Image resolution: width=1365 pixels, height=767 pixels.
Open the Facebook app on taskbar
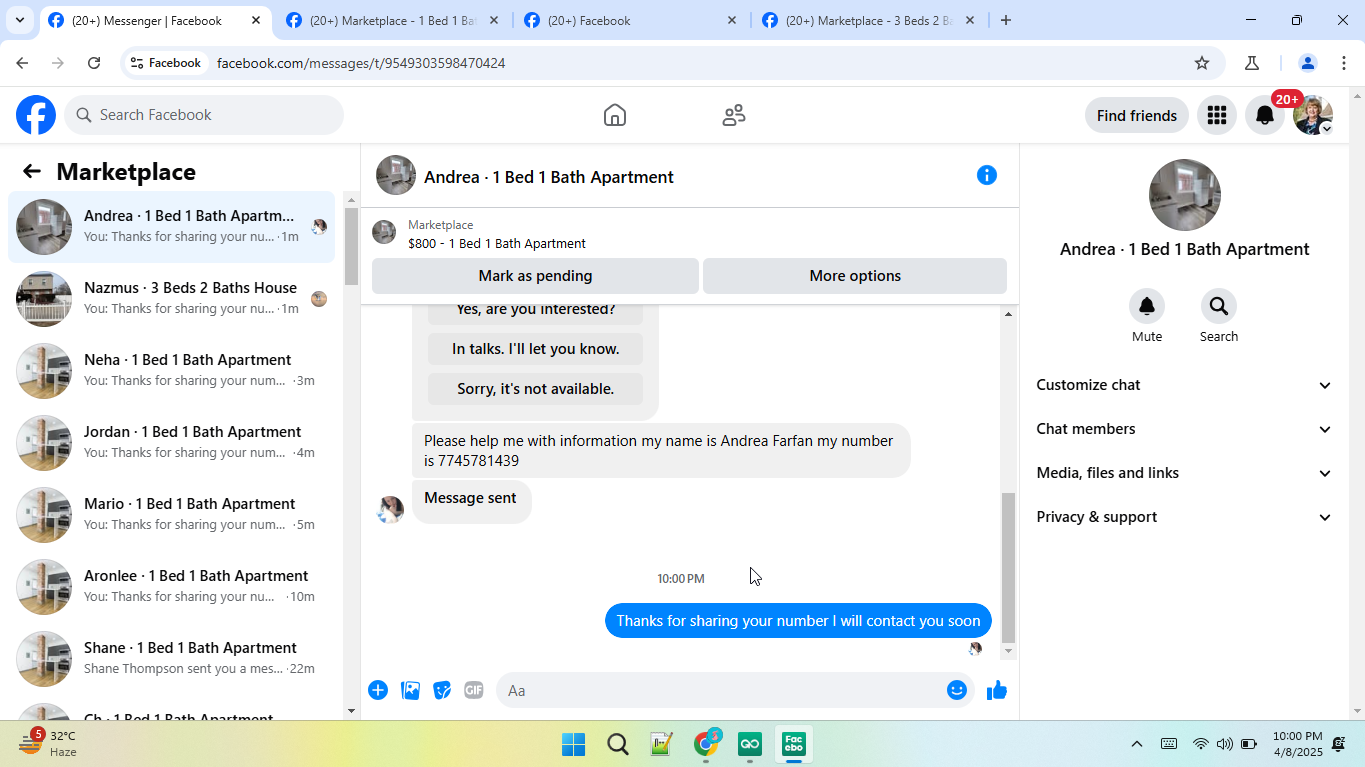[x=794, y=744]
